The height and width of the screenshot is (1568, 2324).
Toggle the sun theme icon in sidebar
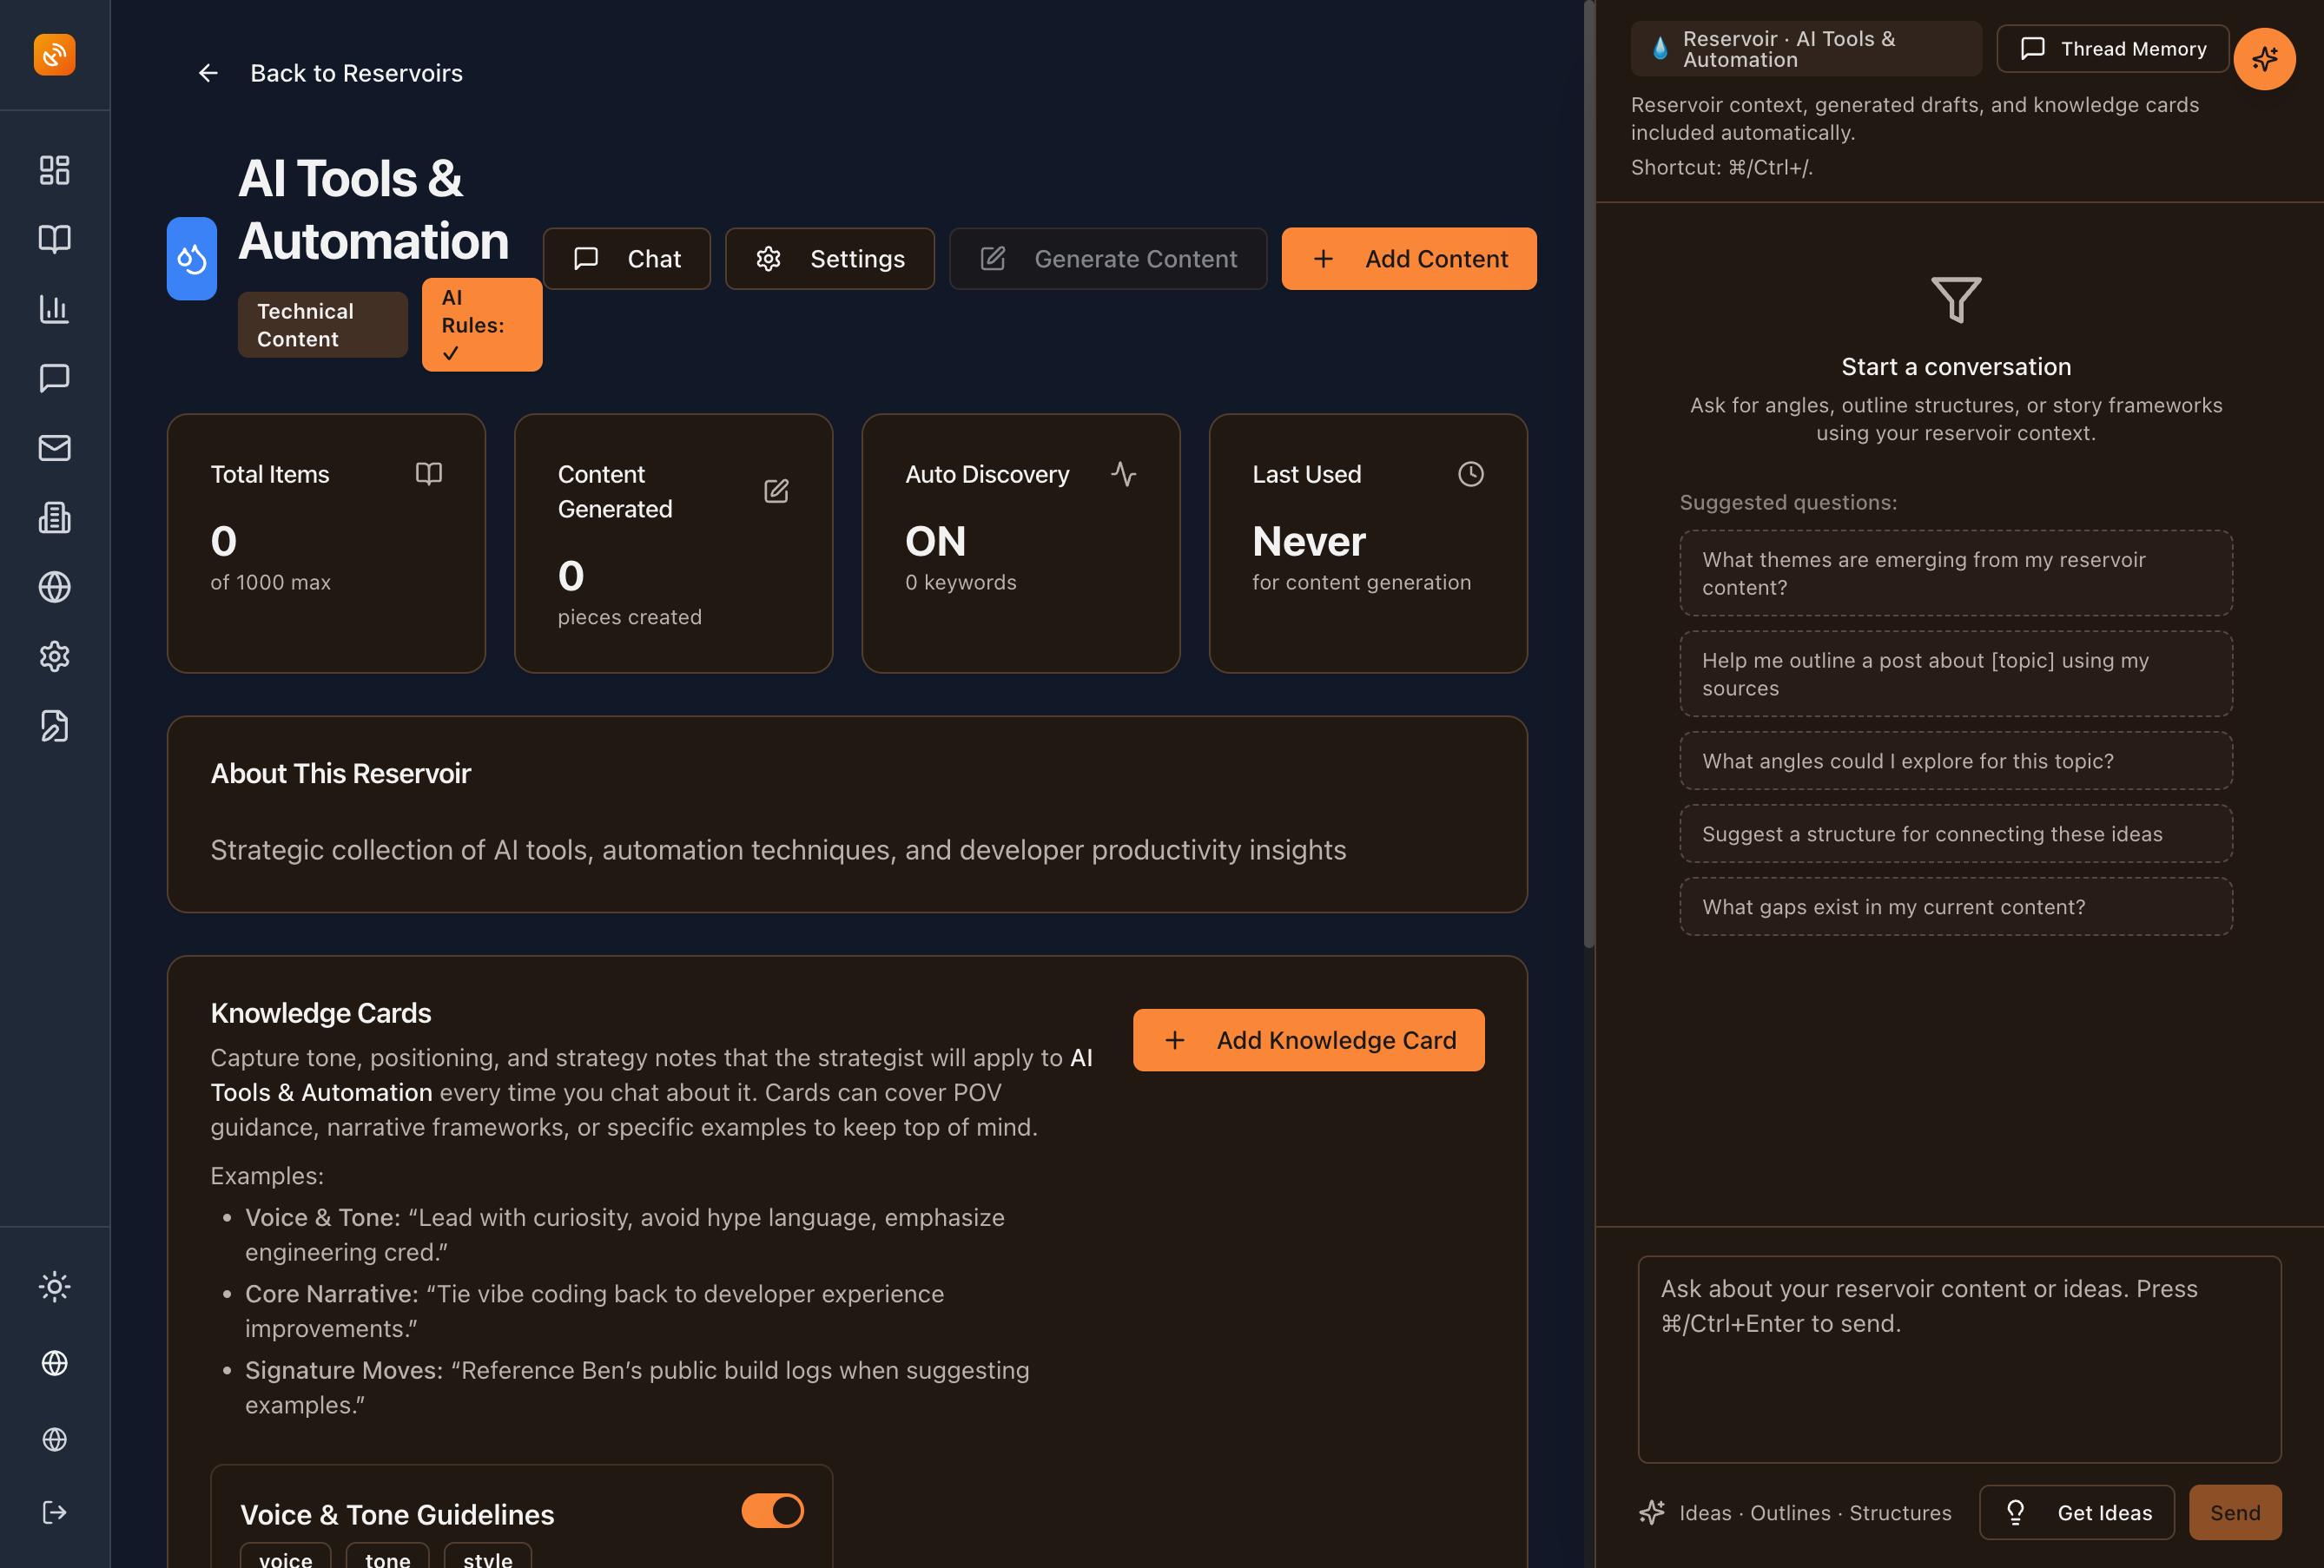pyautogui.click(x=54, y=1286)
